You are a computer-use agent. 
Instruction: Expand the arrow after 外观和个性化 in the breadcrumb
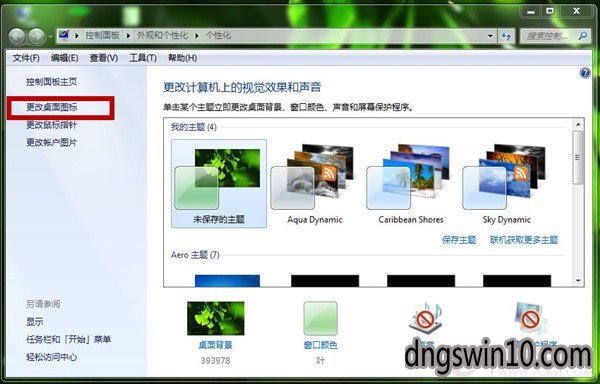(197, 36)
